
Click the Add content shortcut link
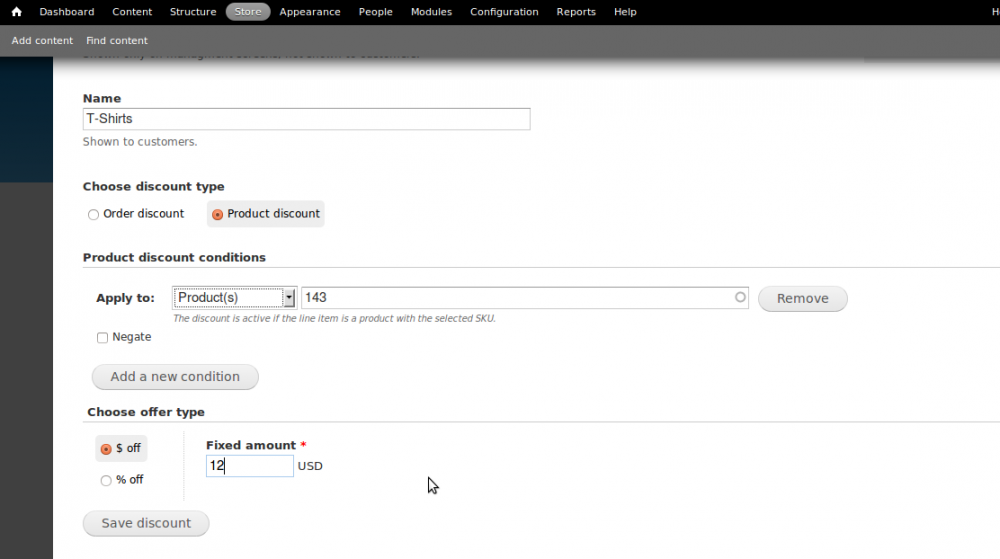(42, 40)
